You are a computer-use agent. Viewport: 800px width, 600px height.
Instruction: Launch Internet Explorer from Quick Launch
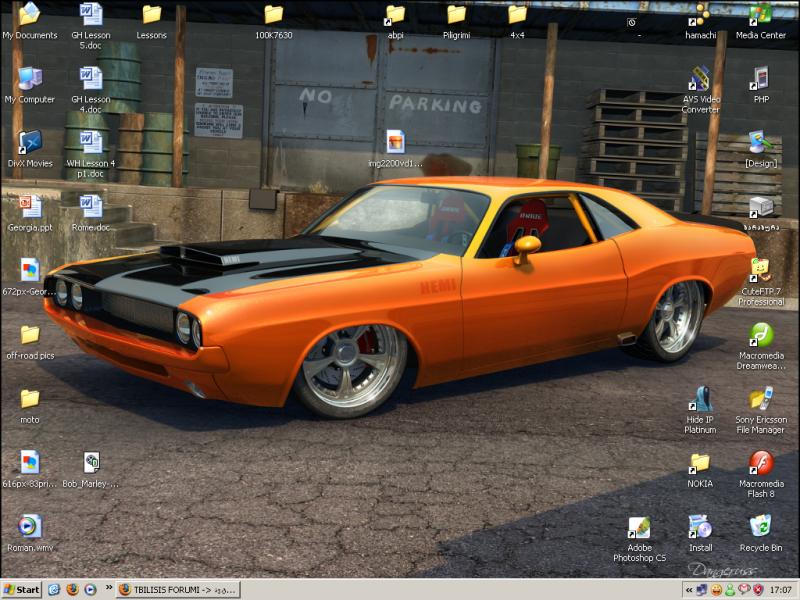pyautogui.click(x=54, y=590)
